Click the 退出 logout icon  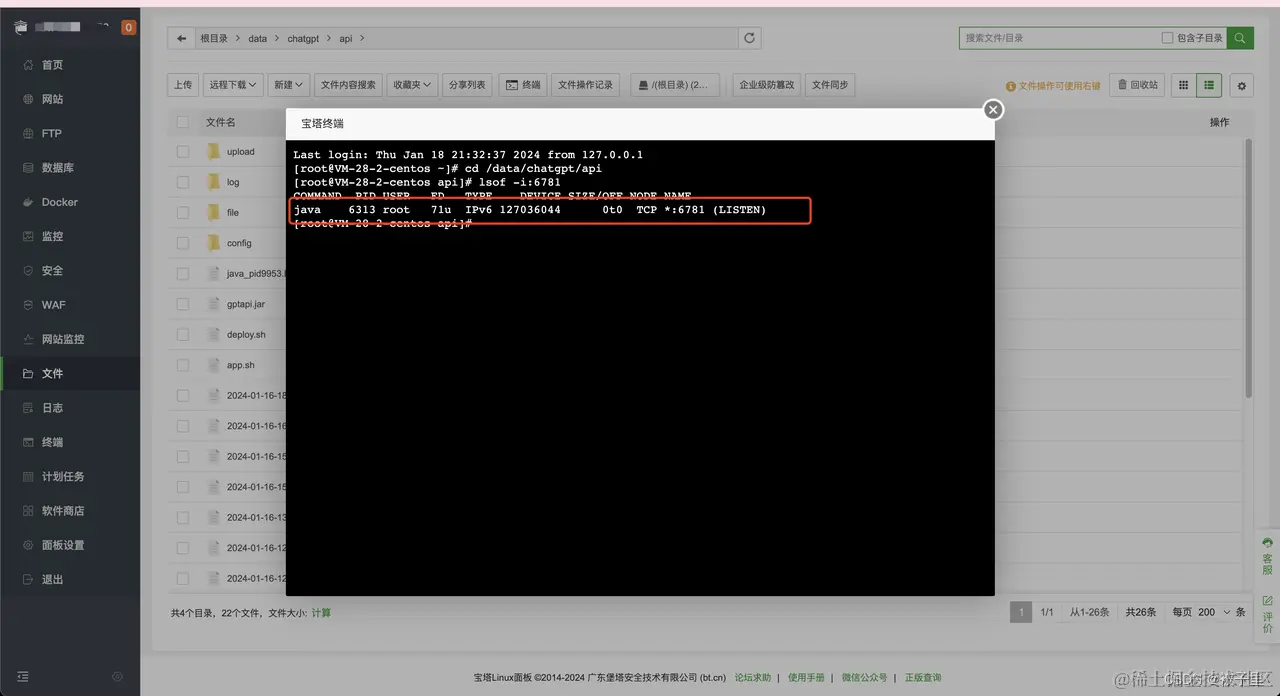[29, 580]
